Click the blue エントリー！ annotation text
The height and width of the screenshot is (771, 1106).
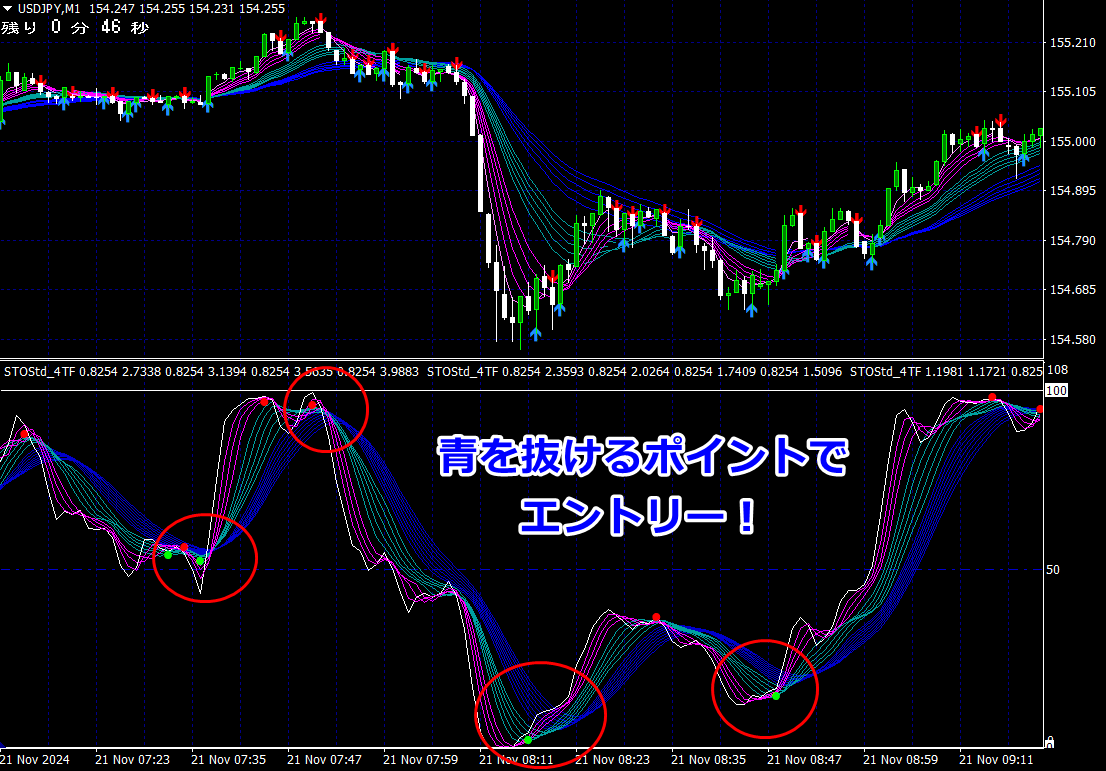tap(639, 516)
